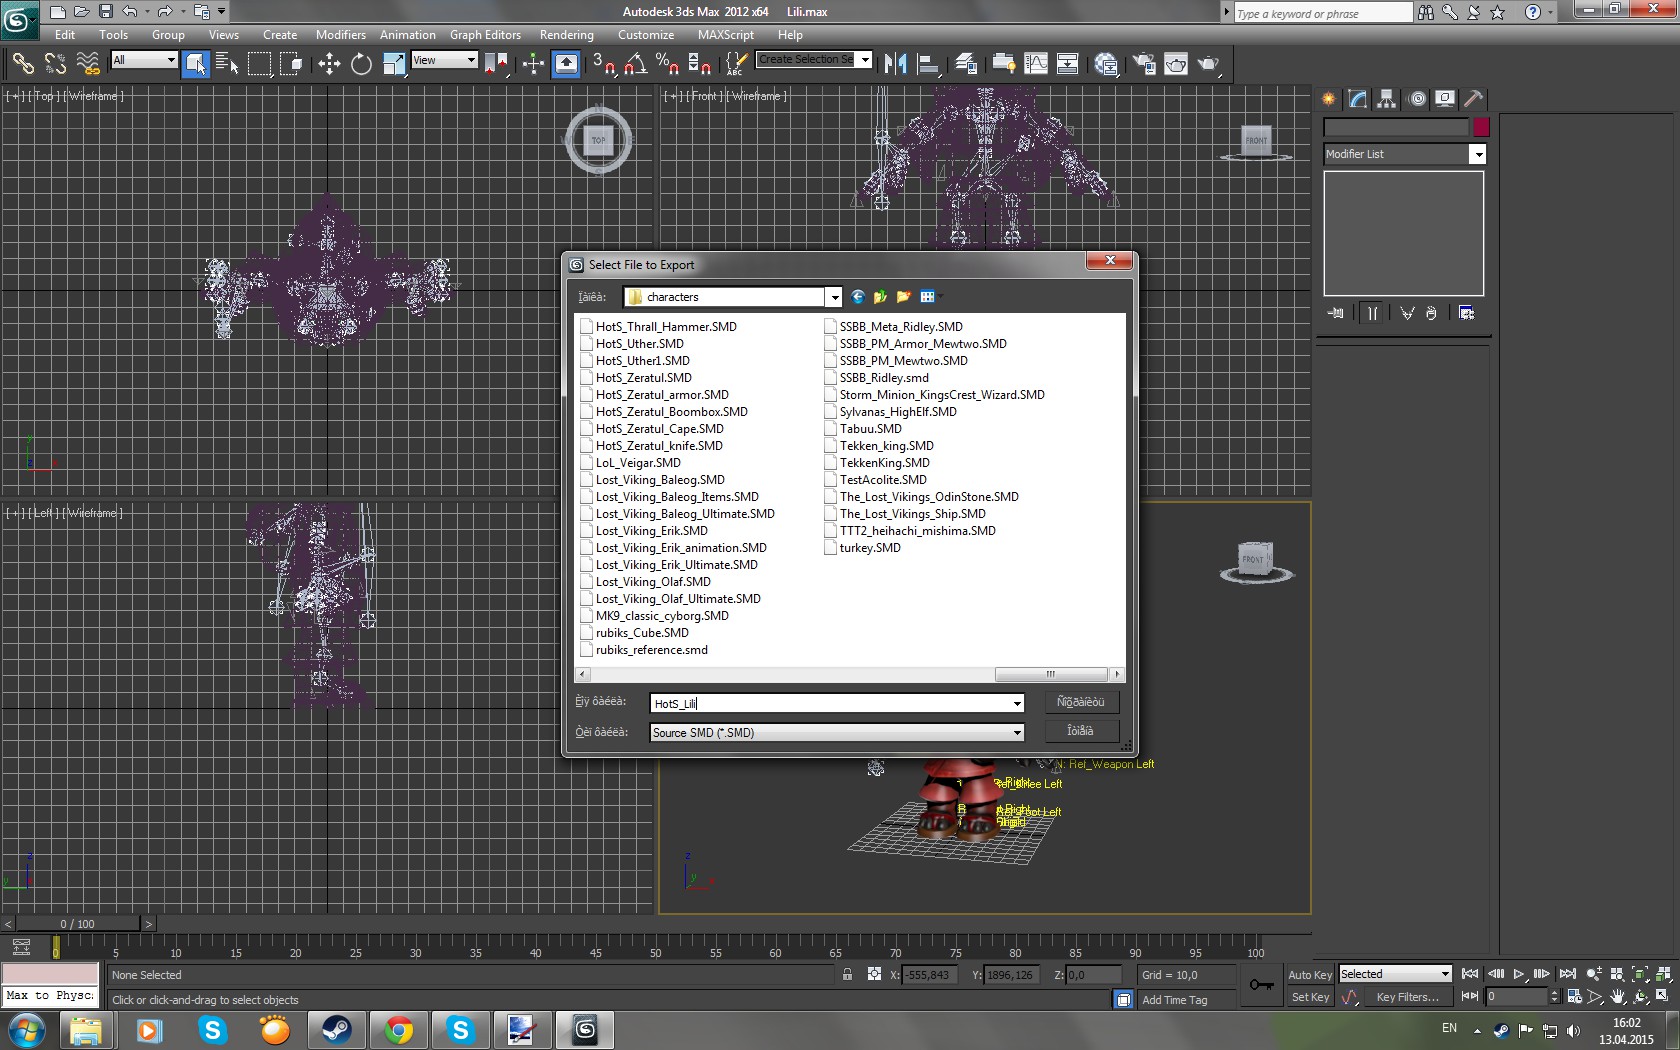Open the Edit menu
Viewport: 1680px width, 1050px height.
tap(65, 35)
